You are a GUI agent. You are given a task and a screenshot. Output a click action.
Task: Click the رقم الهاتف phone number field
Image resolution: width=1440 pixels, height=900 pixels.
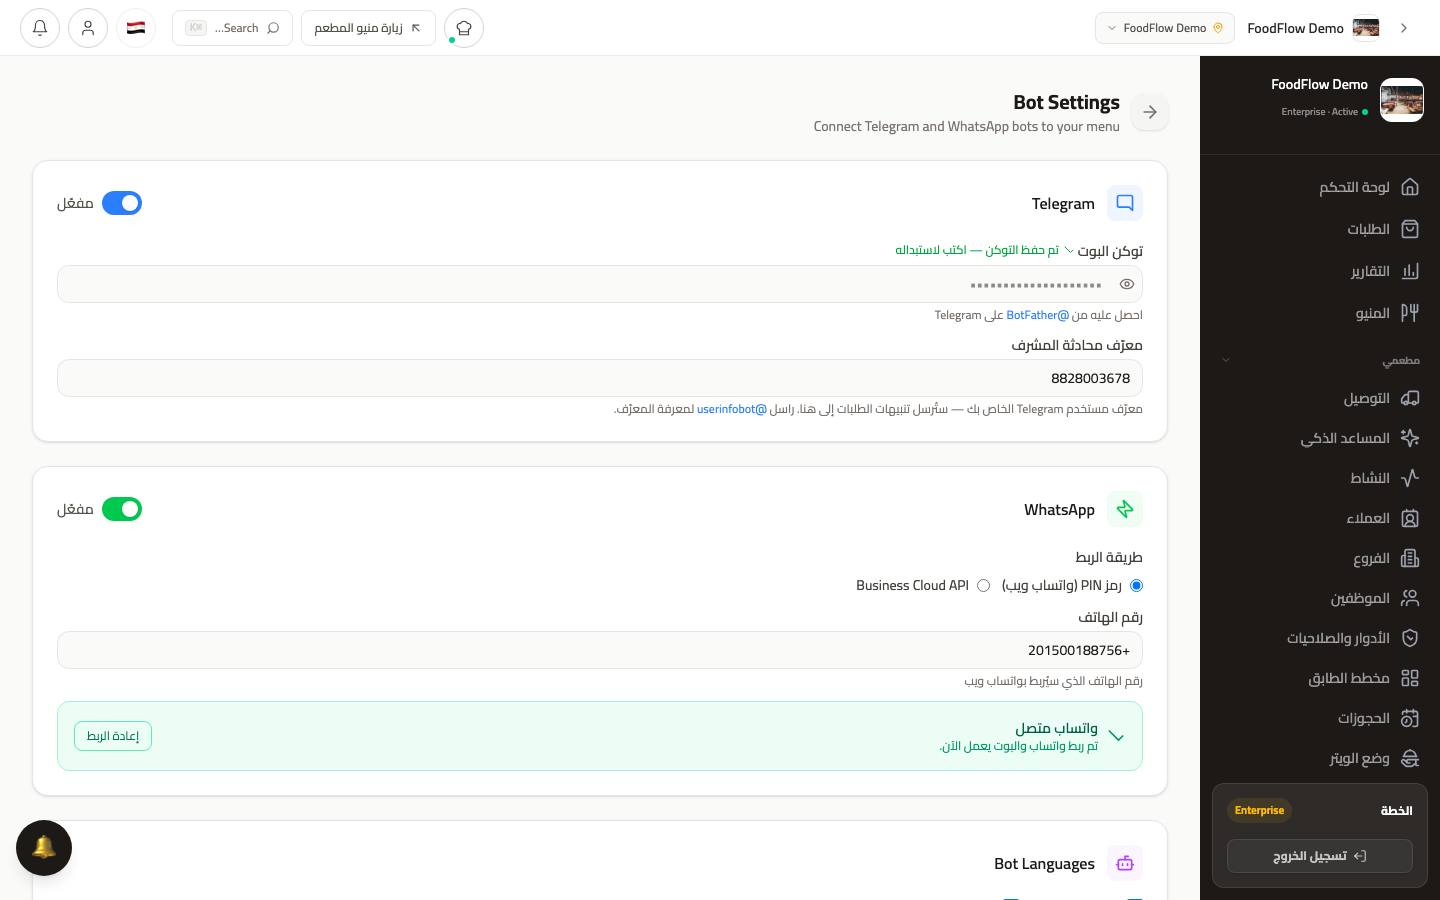click(600, 650)
